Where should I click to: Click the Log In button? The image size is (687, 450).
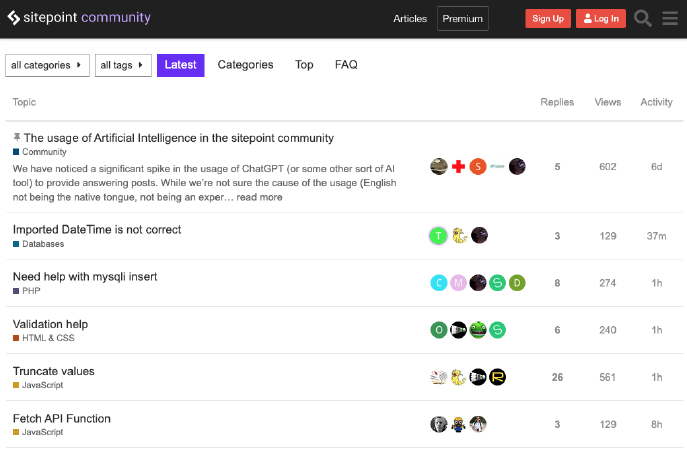pos(601,18)
